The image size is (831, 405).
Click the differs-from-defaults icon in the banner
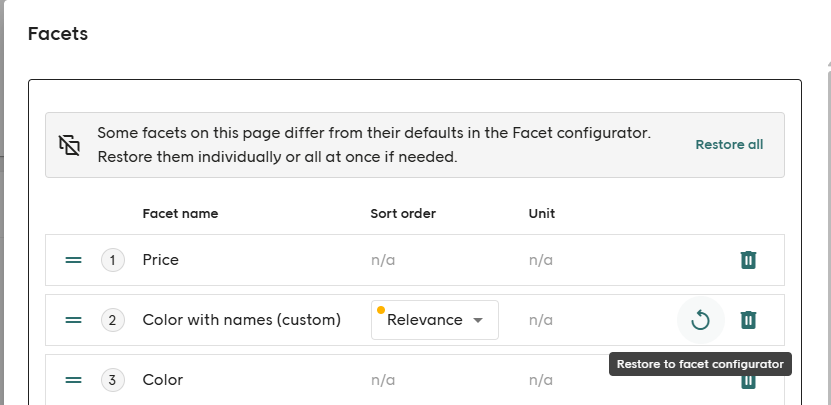pos(70,145)
